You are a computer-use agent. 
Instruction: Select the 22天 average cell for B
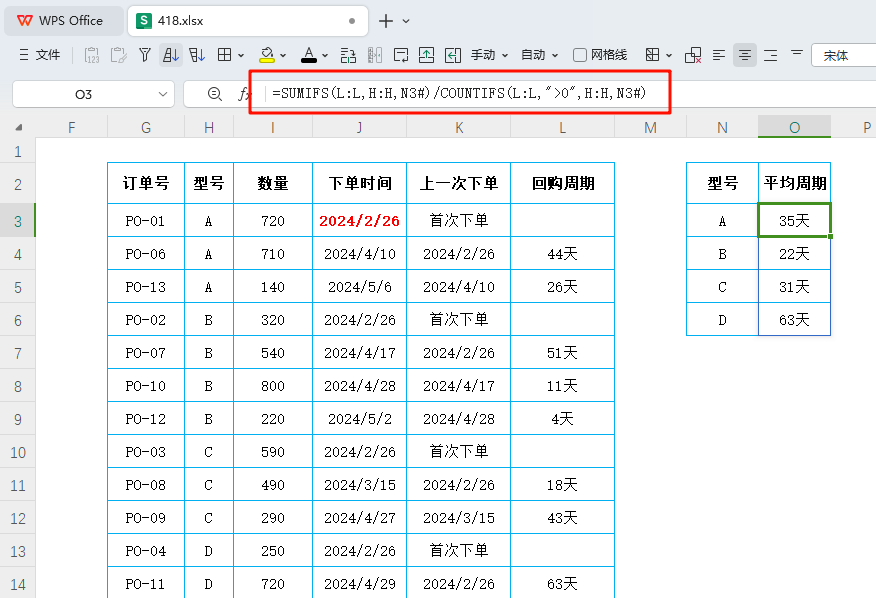pyautogui.click(x=794, y=254)
